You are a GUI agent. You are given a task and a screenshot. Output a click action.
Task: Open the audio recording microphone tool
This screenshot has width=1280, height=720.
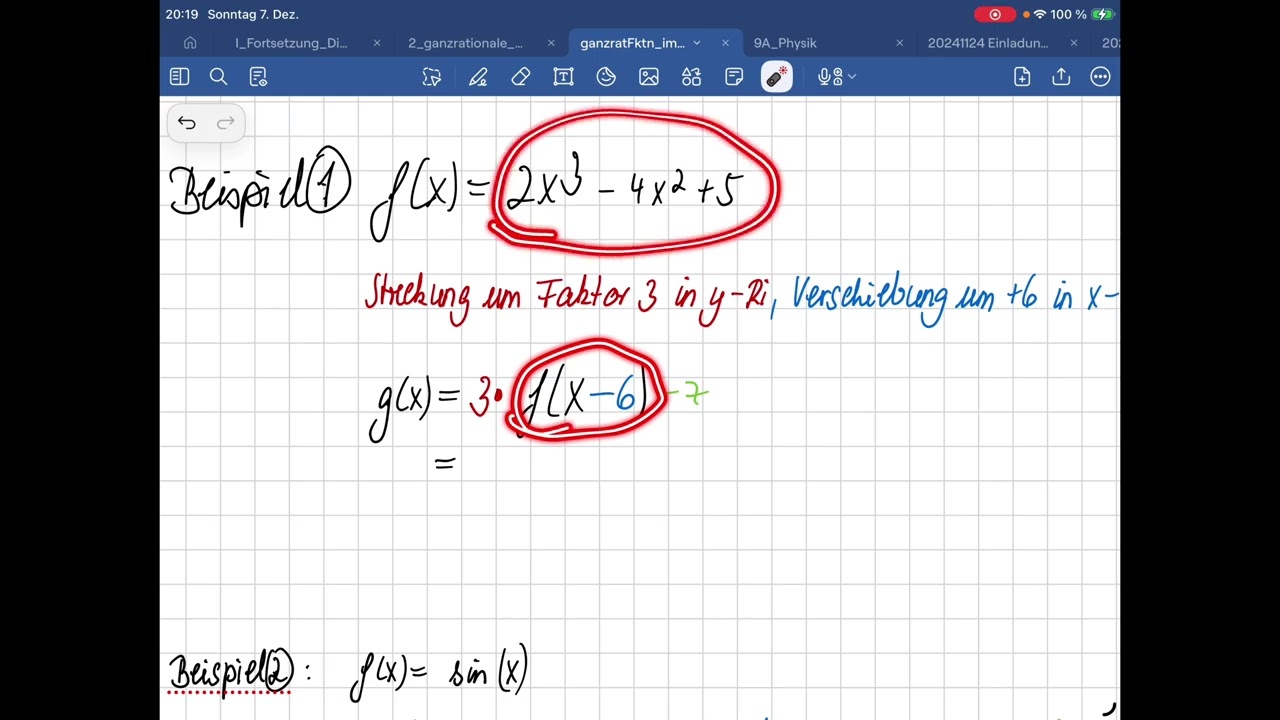coord(829,77)
